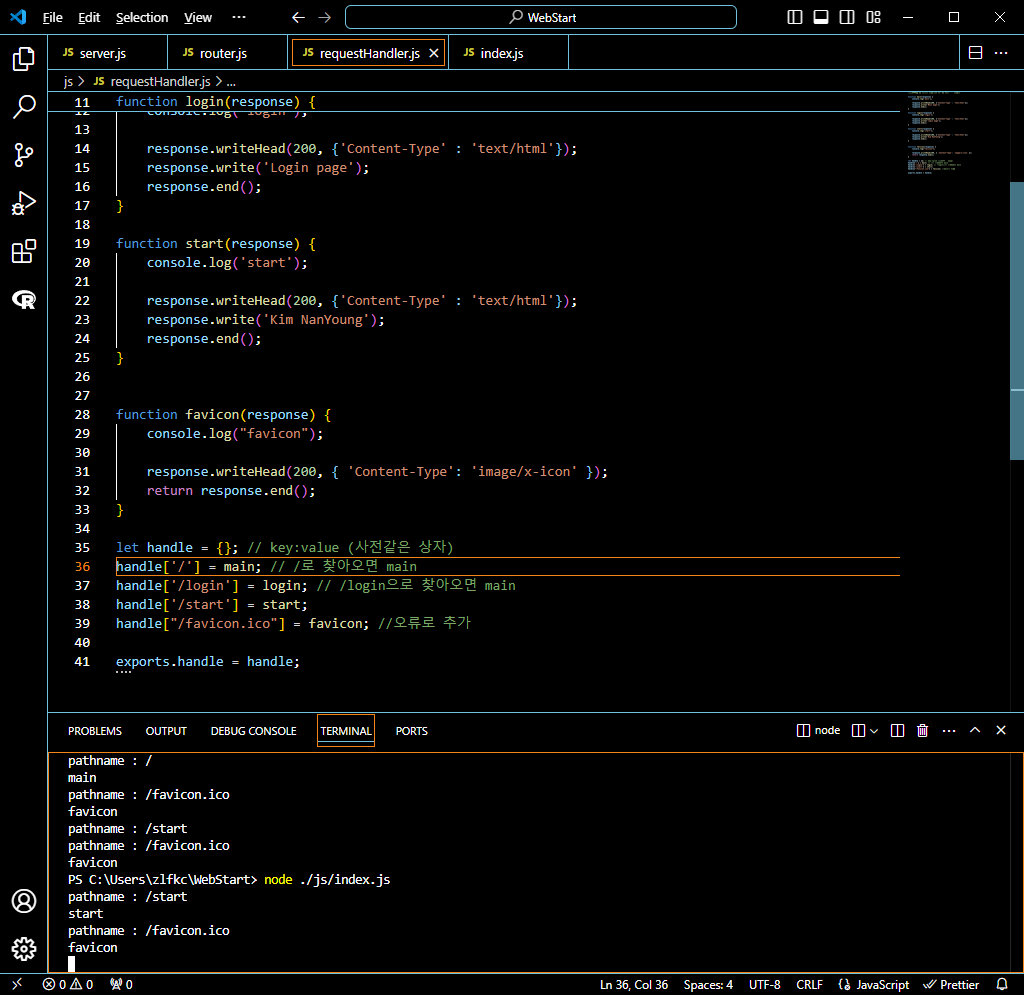
Task: Split the node terminal
Action: 897,731
